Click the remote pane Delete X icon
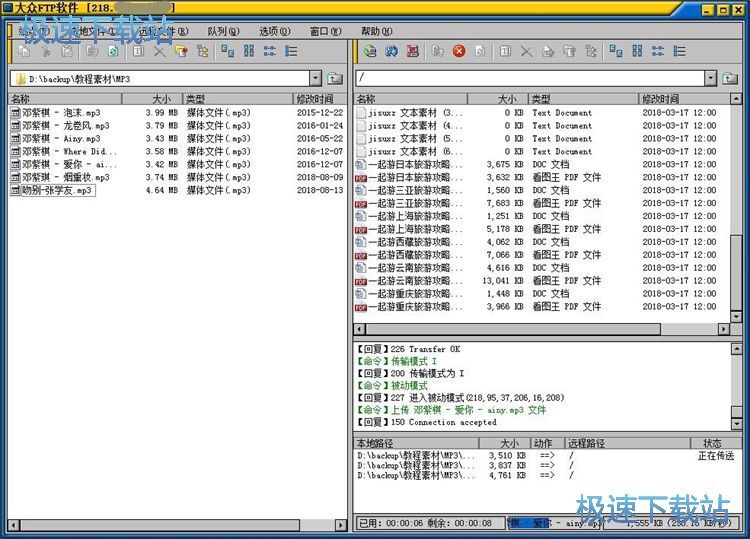Image resolution: width=750 pixels, height=539 pixels. 527,51
